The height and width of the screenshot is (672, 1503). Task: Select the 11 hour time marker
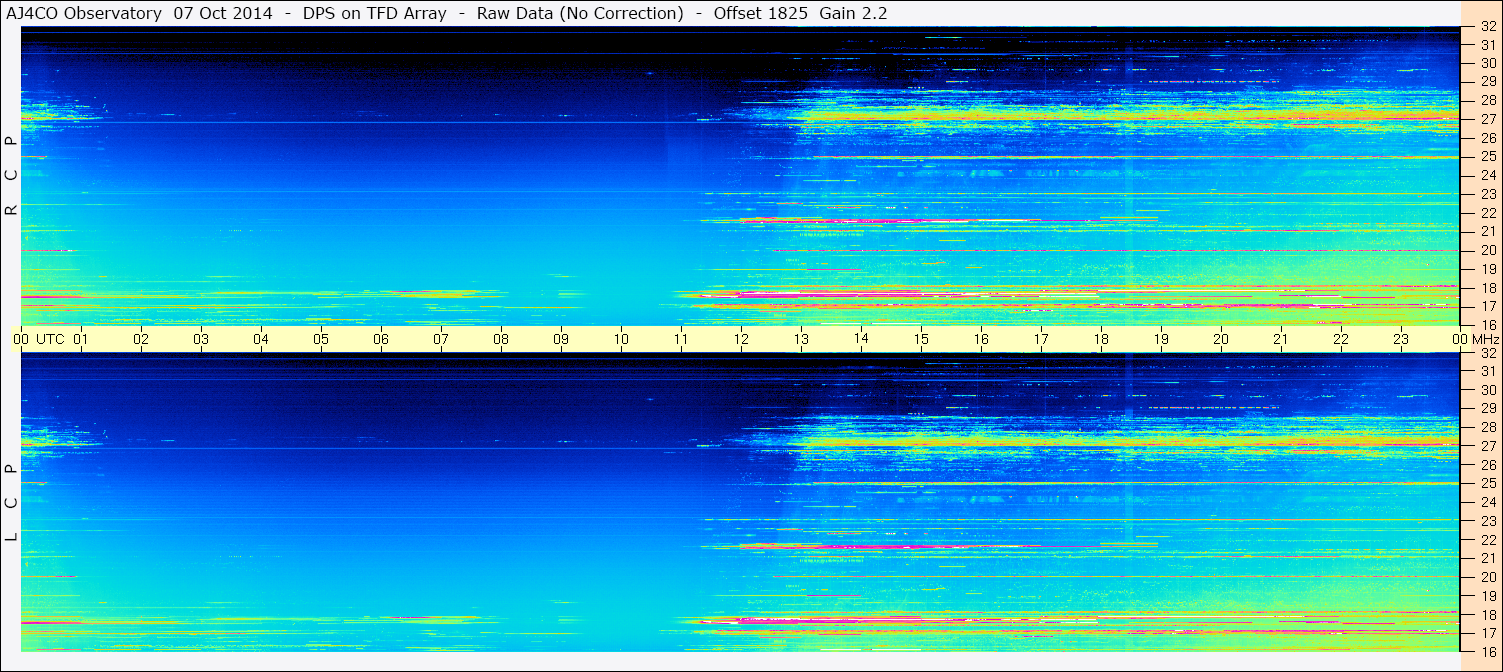coord(681,339)
